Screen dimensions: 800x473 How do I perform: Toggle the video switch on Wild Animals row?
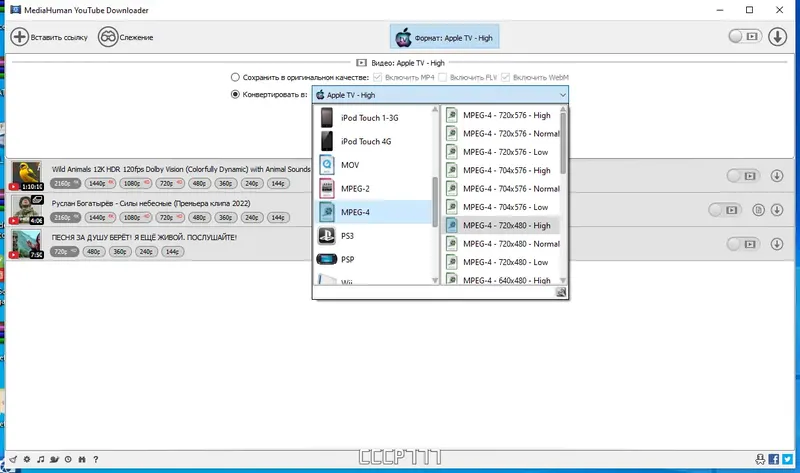[744, 176]
